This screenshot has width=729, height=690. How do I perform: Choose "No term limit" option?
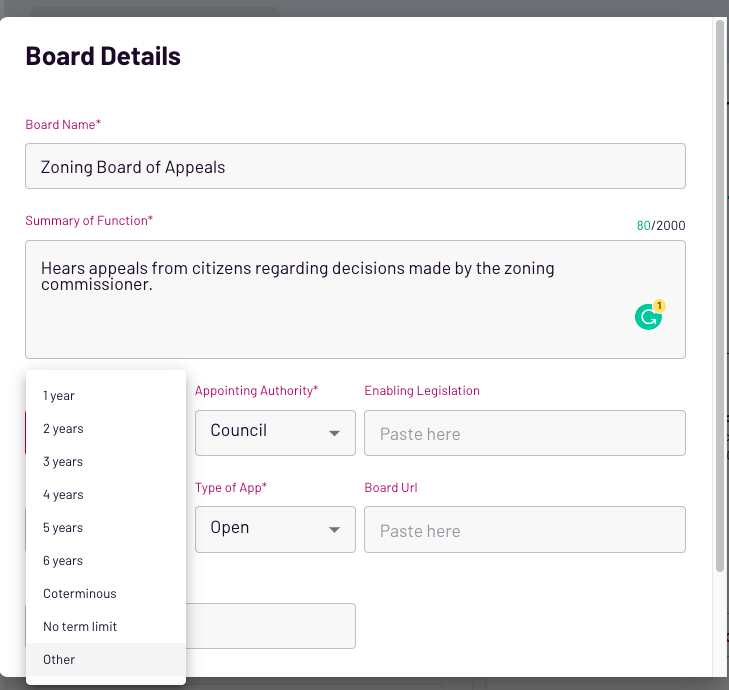[x=80, y=627]
